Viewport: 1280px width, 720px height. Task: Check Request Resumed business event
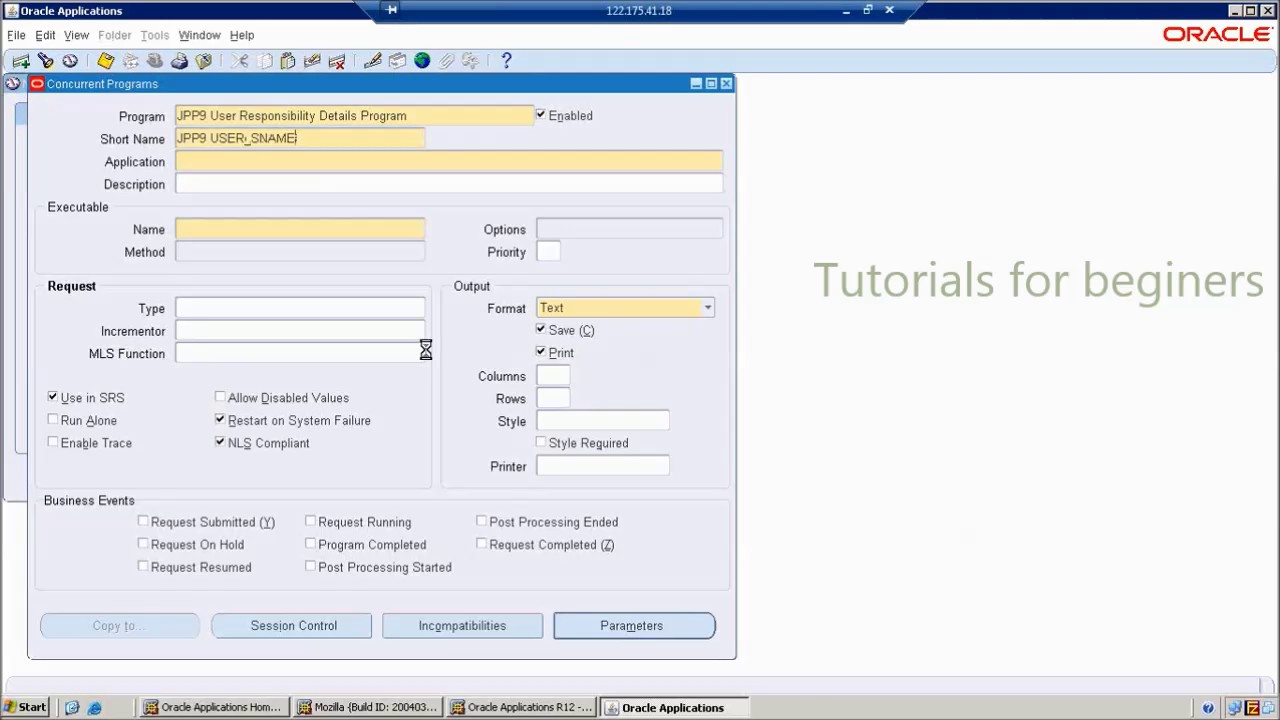coord(143,566)
